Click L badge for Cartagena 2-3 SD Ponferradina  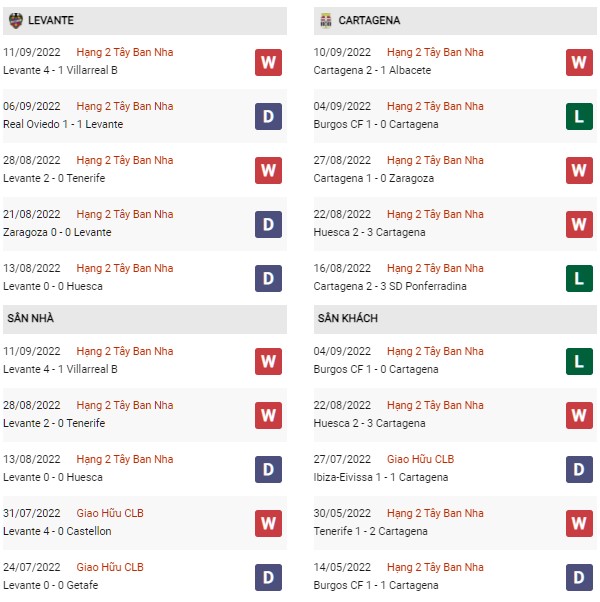pyautogui.click(x=579, y=278)
